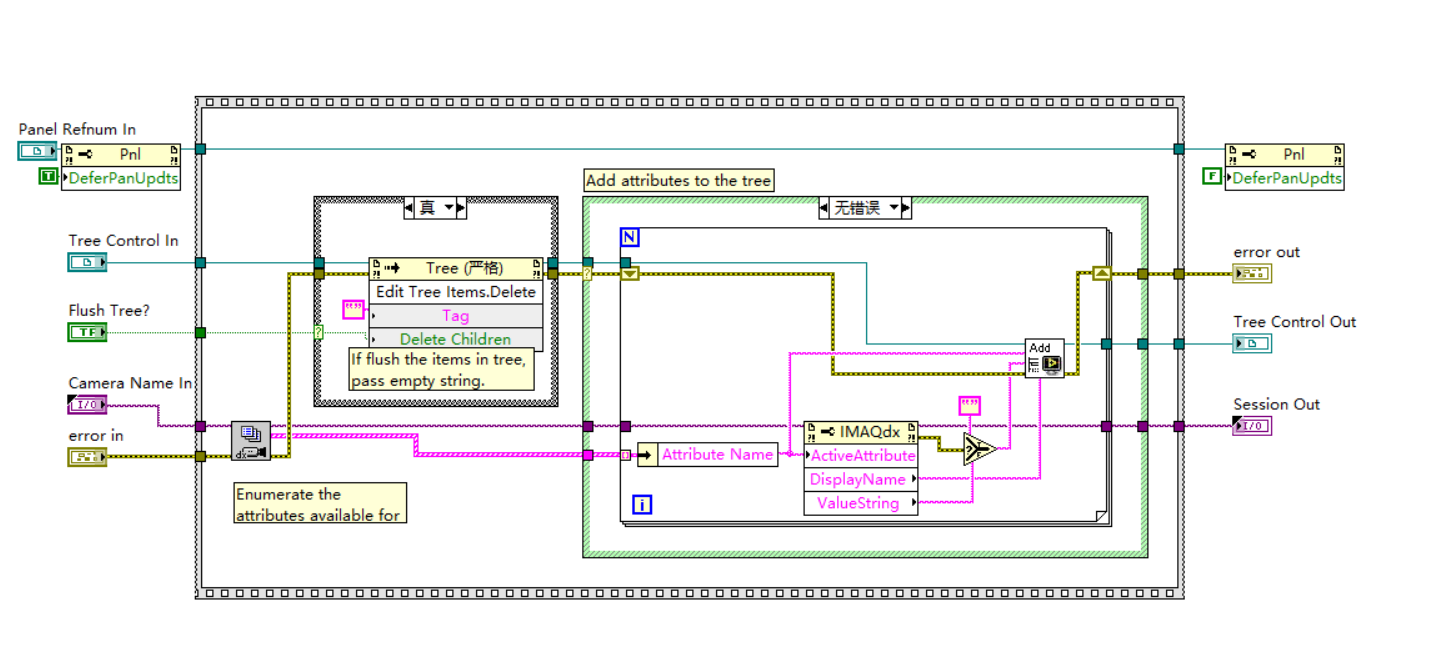The height and width of the screenshot is (649, 1440).
Task: Select the Tree Control In terminal
Action: (87, 262)
